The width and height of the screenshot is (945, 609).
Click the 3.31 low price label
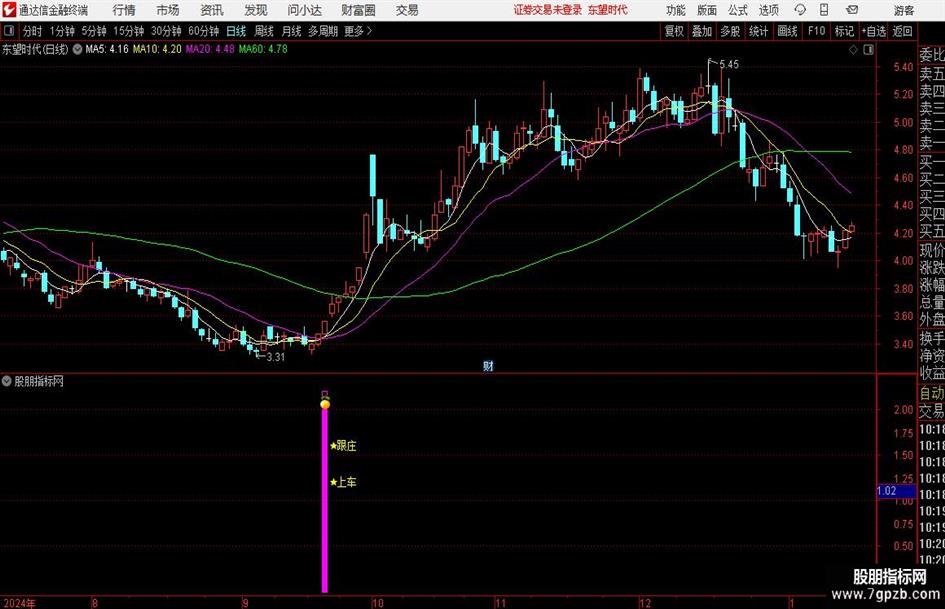pos(275,357)
